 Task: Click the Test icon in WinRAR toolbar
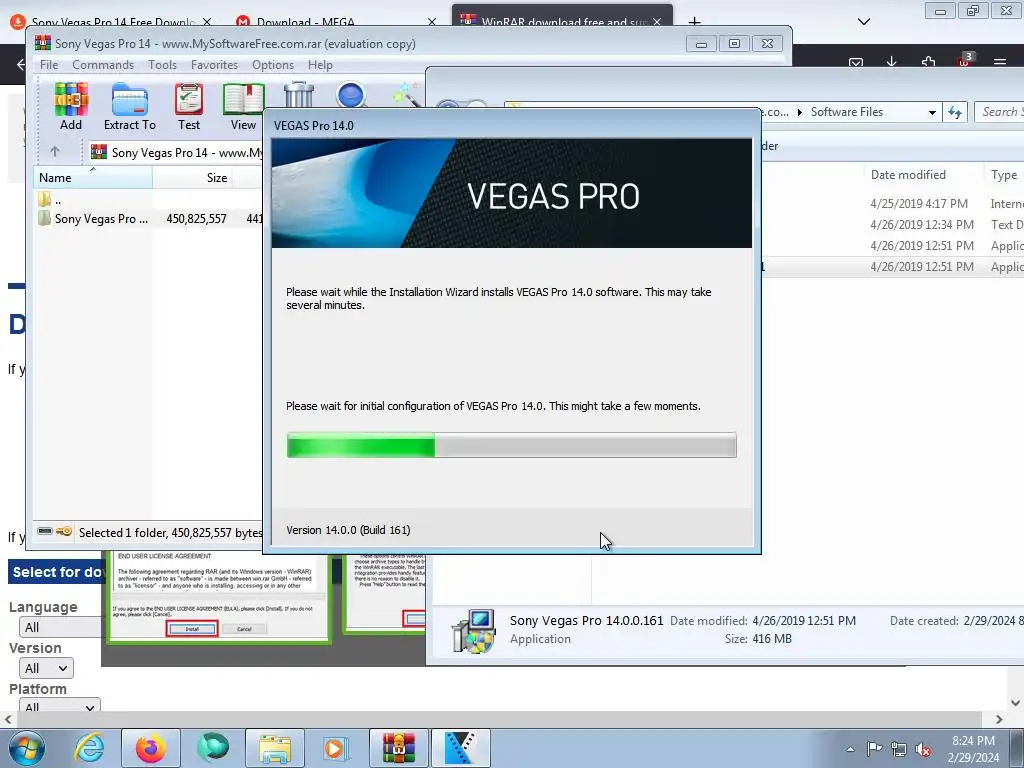coord(189,106)
